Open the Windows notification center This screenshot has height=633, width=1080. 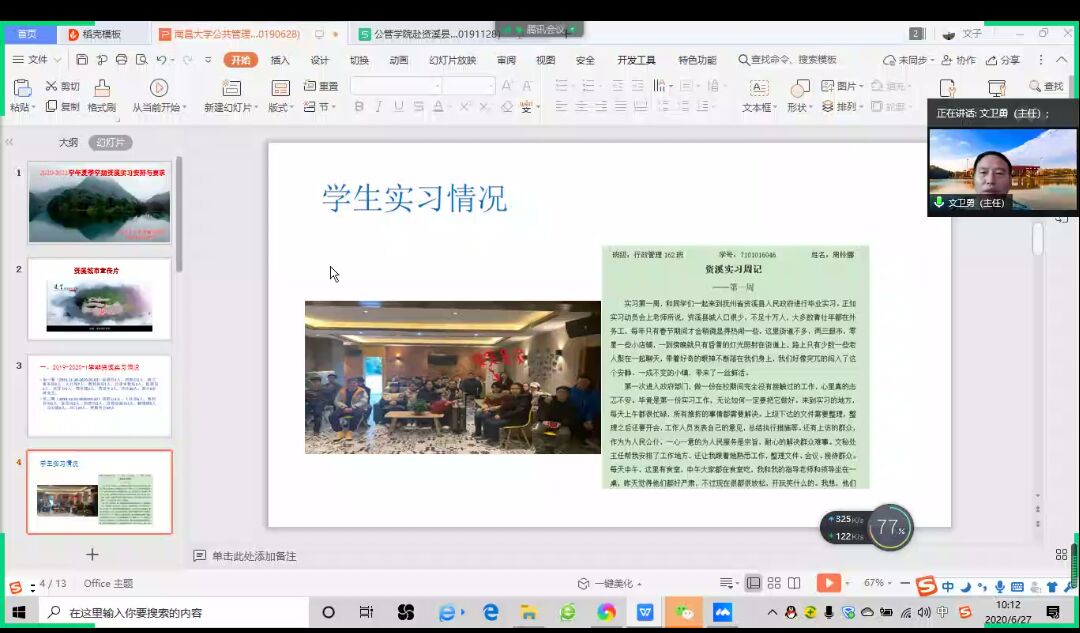click(1052, 612)
